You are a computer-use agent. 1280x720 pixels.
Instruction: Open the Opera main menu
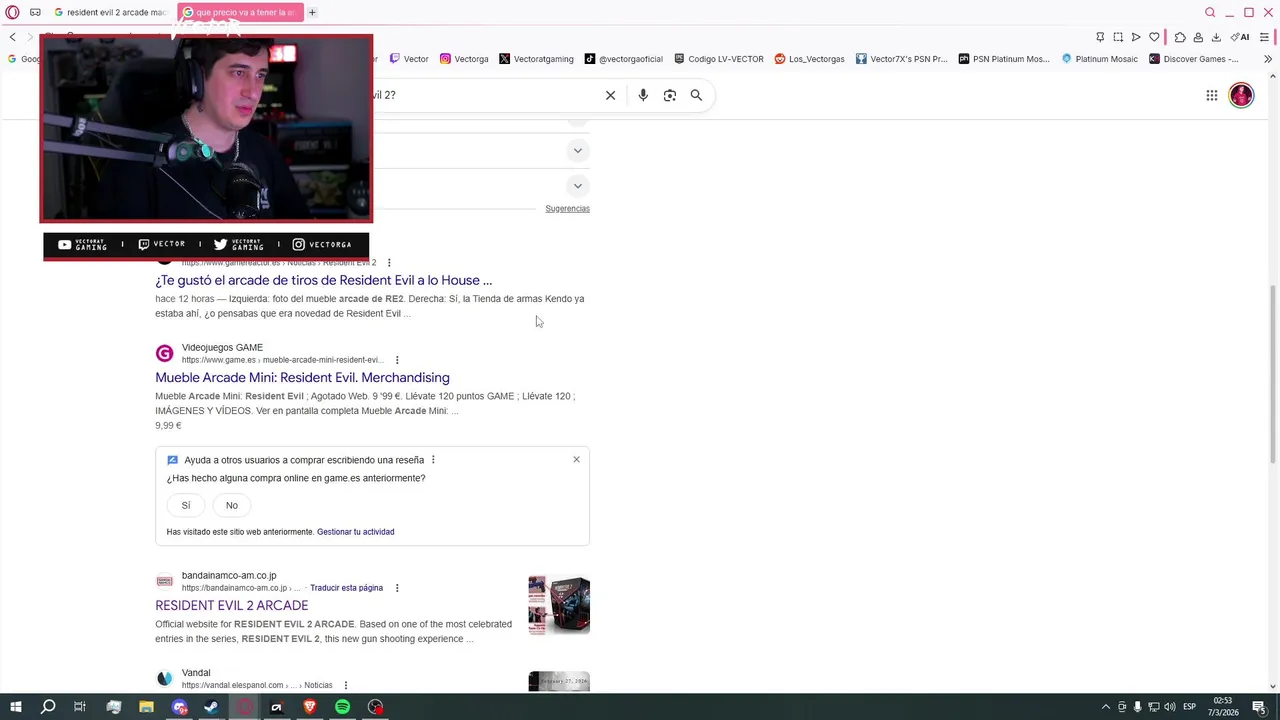coord(12,12)
